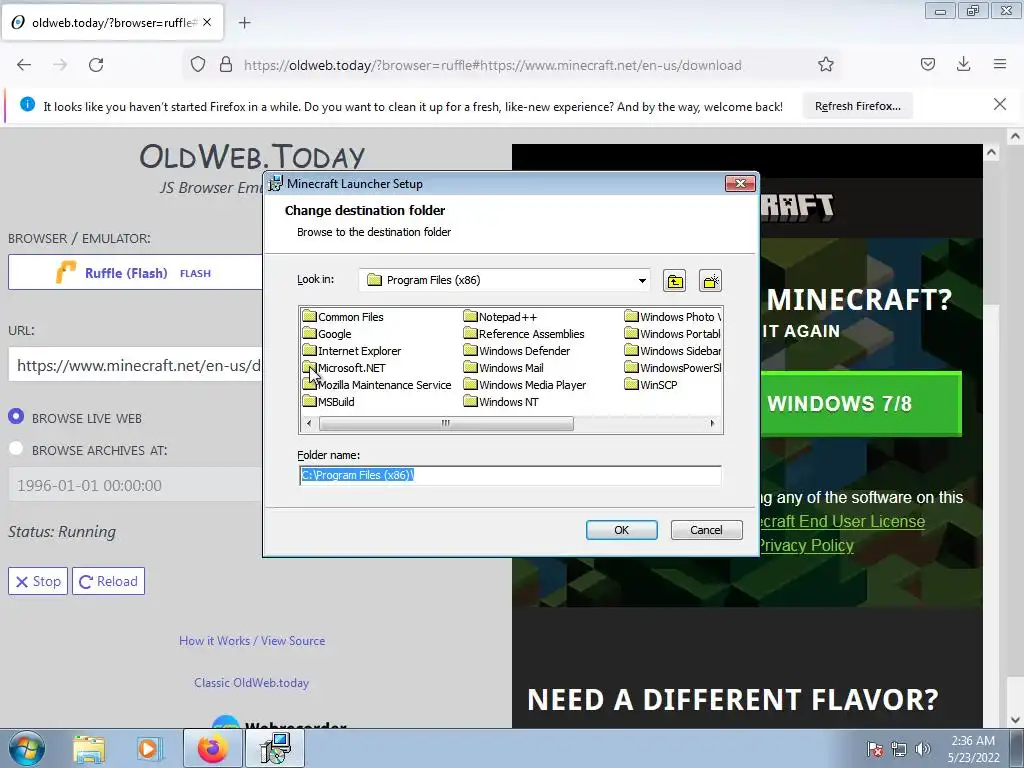This screenshot has height=768, width=1024.
Task: Select the MSBuild folder
Action: click(x=328, y=402)
